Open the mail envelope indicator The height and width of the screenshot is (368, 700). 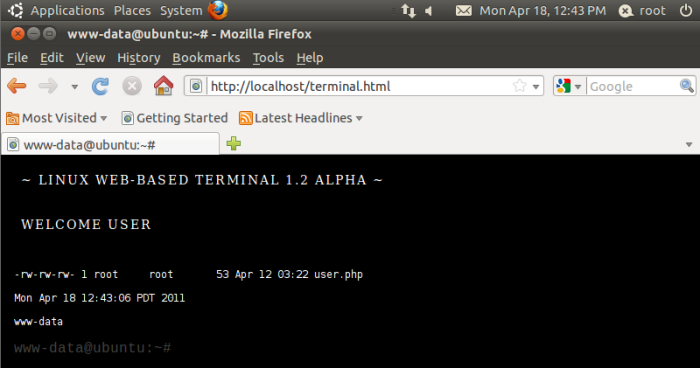point(463,10)
